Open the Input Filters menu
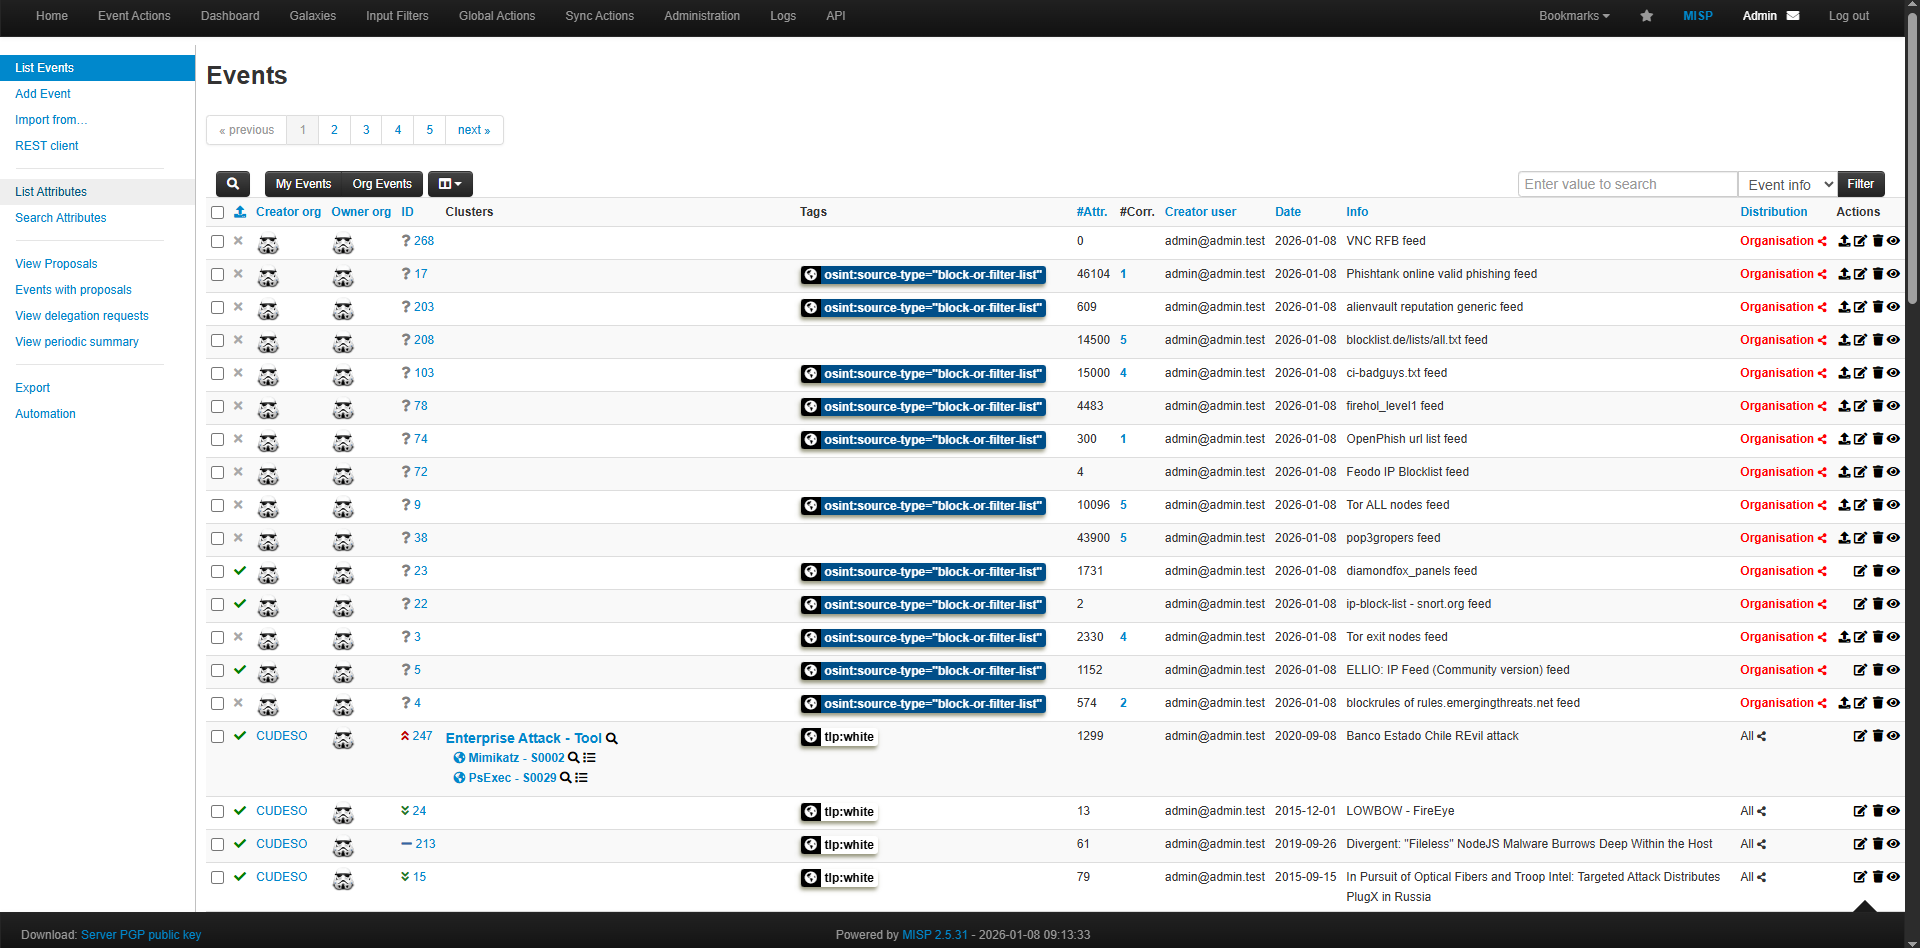The width and height of the screenshot is (1920, 948). (x=397, y=16)
